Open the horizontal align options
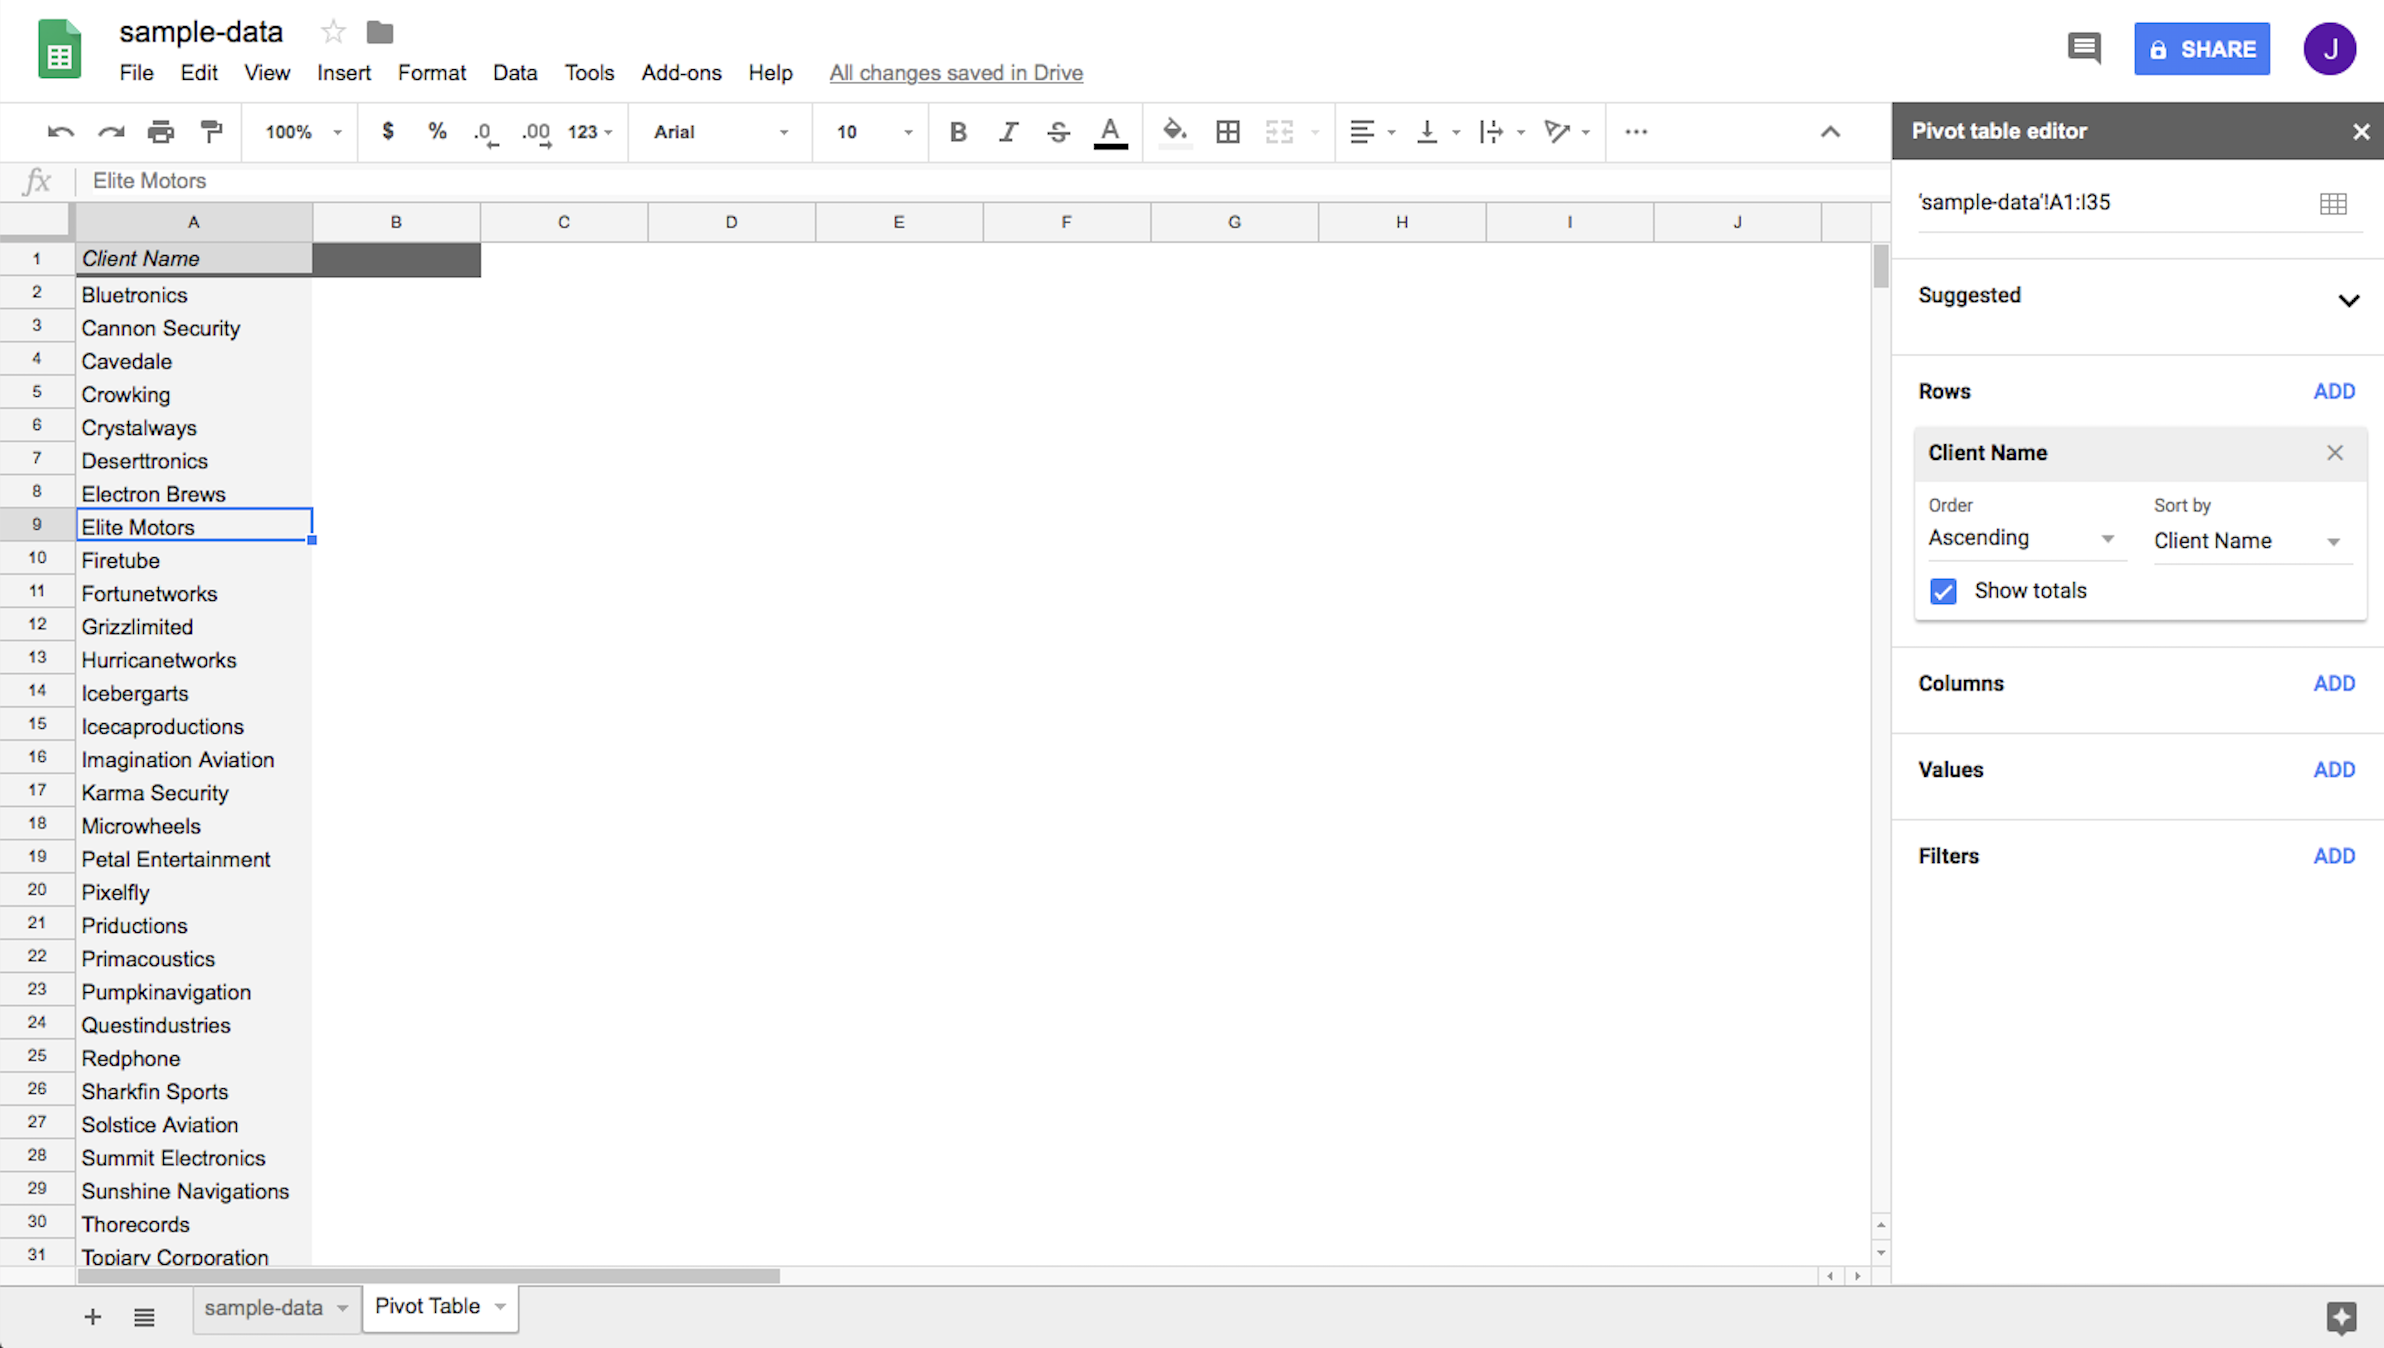The image size is (2384, 1348). tap(1371, 132)
